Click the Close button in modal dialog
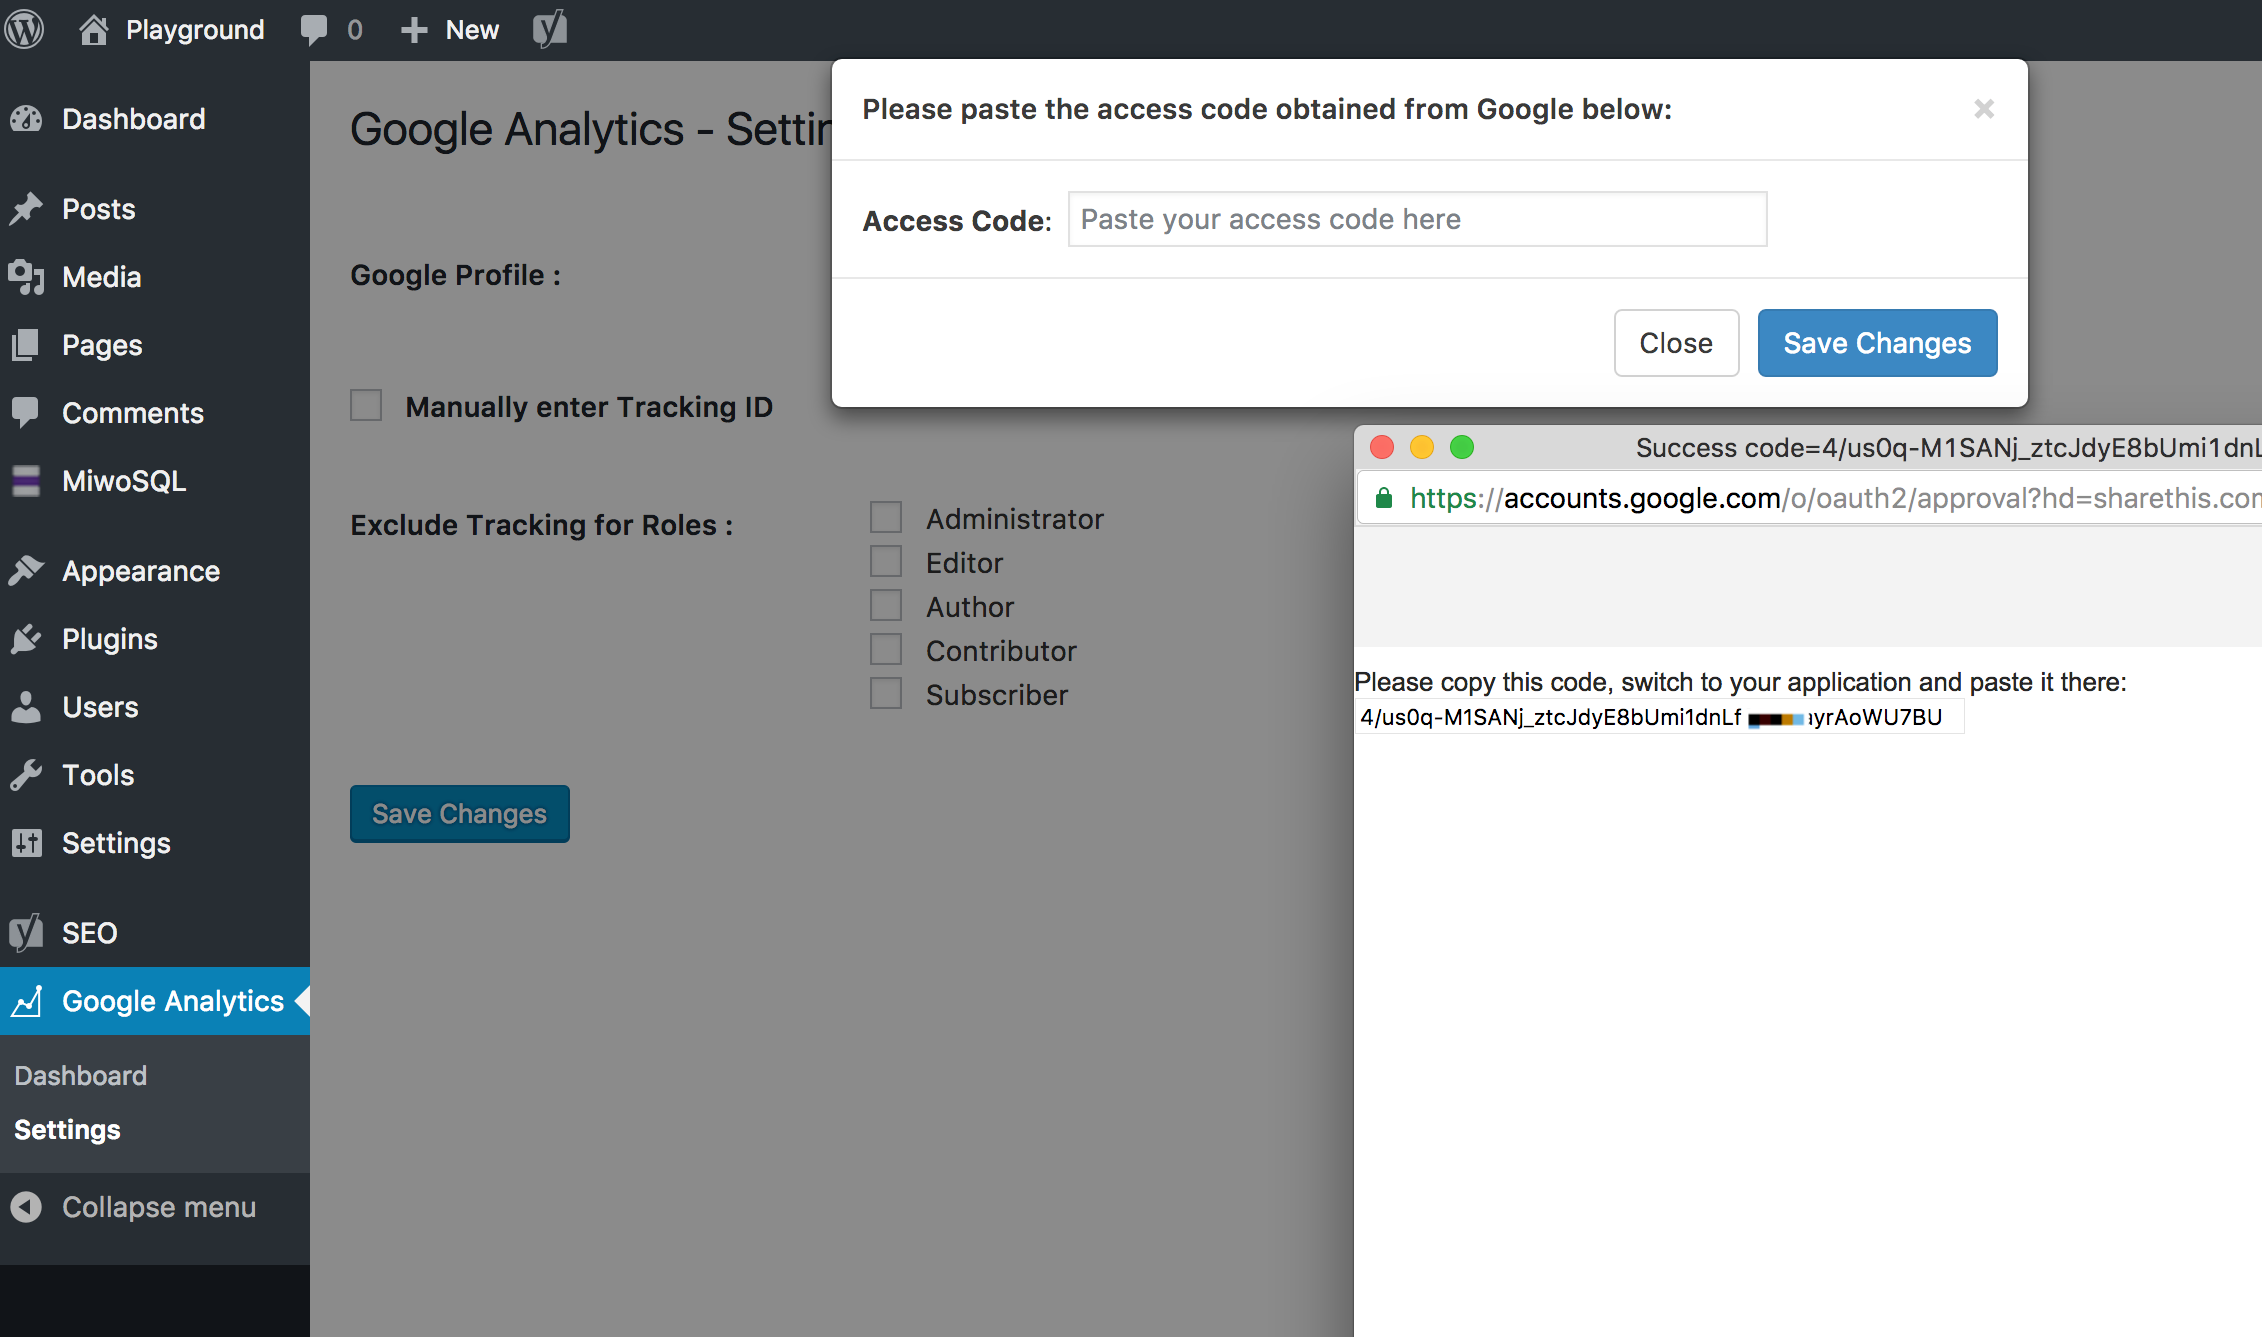This screenshot has width=2262, height=1337. [1676, 342]
